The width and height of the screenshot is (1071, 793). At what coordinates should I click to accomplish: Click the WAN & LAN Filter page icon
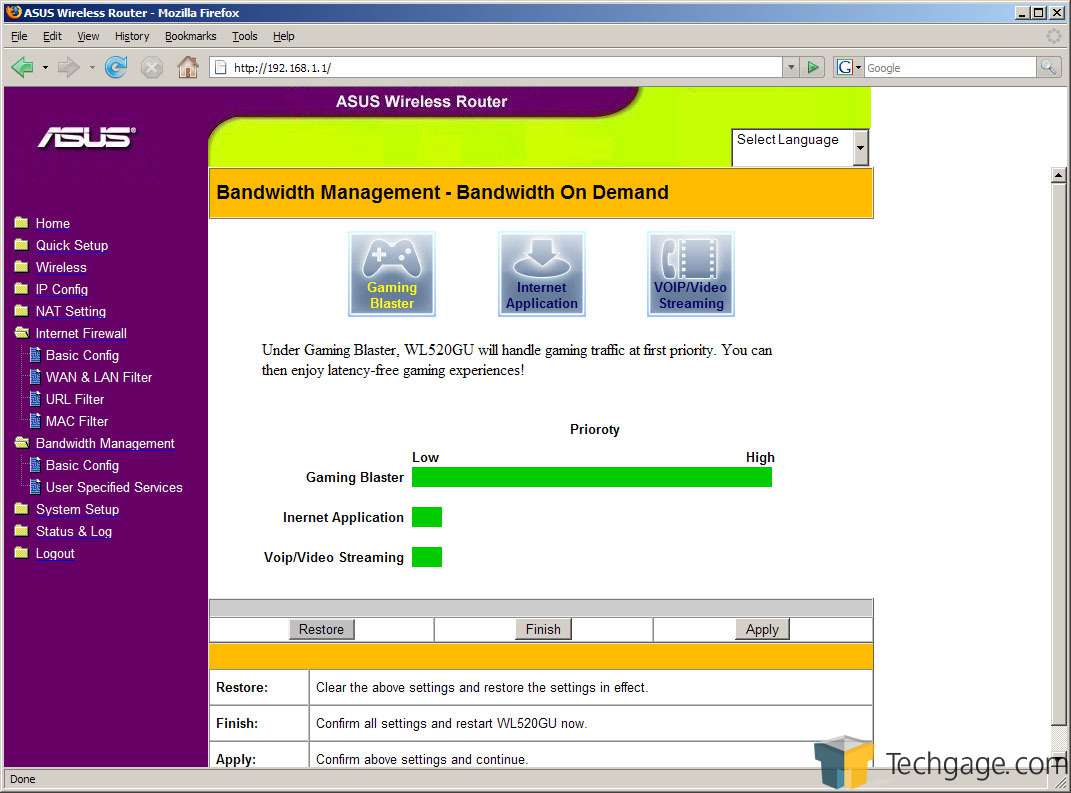[35, 376]
